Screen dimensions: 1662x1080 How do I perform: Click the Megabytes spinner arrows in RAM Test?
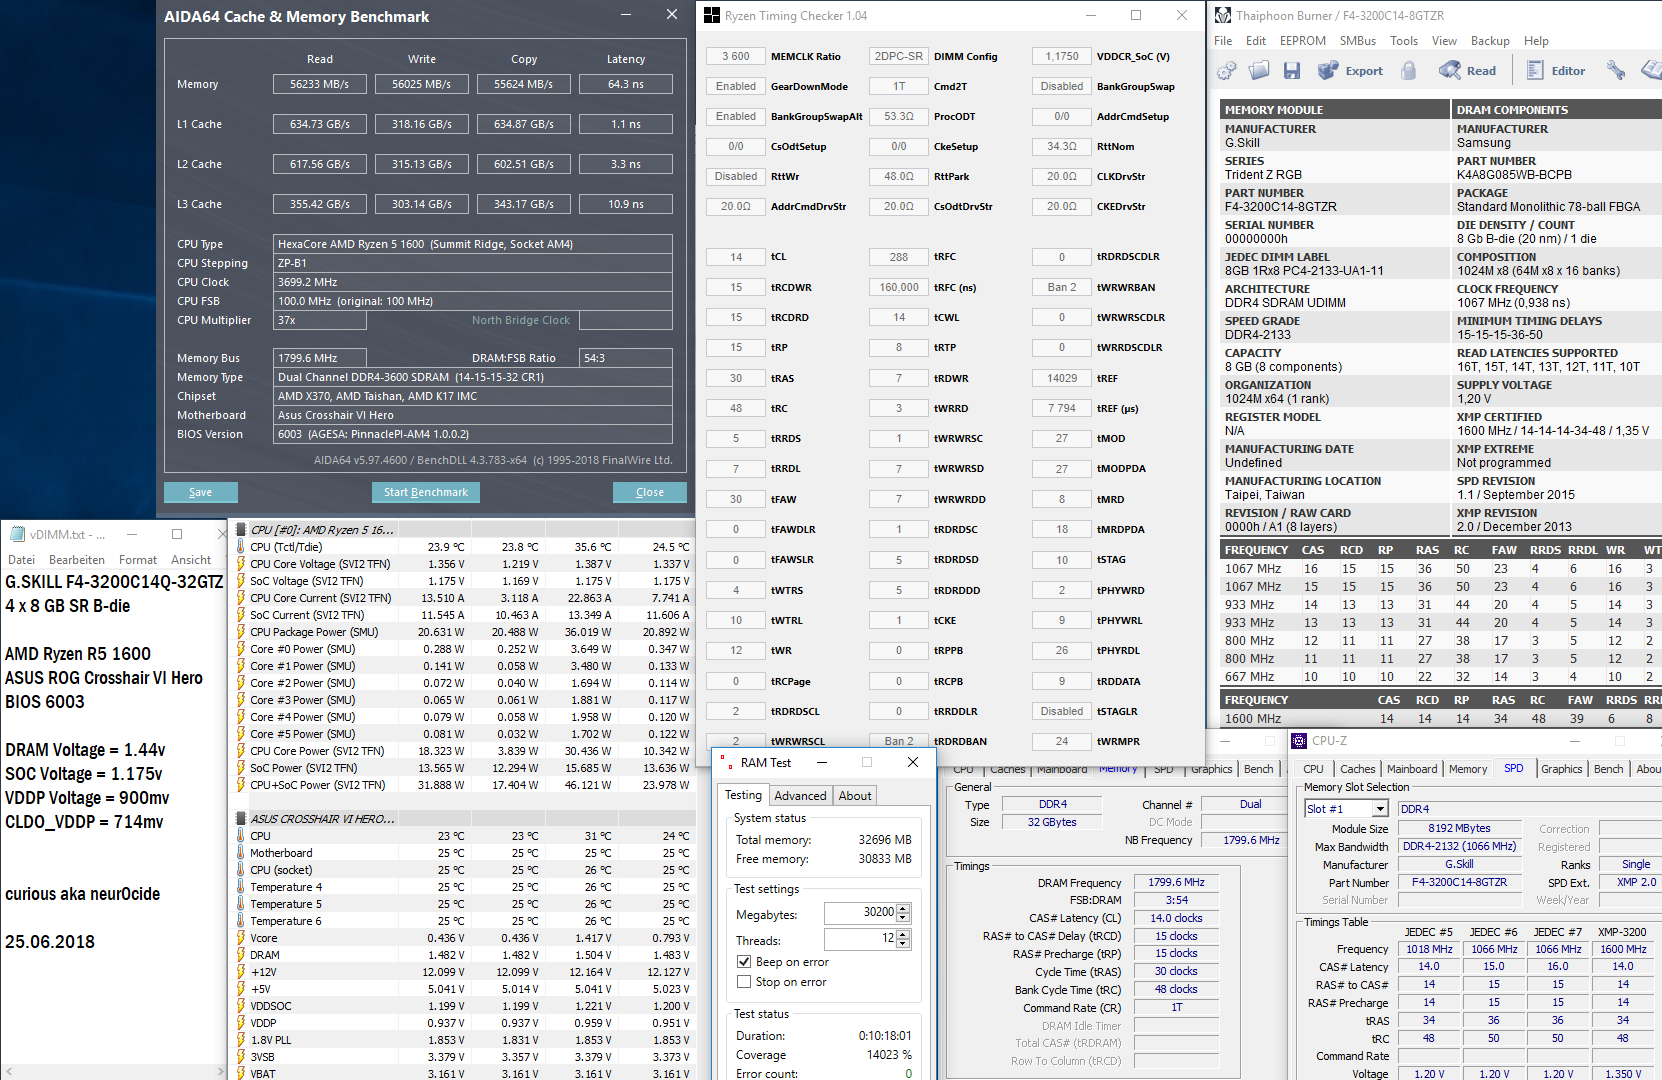(904, 913)
